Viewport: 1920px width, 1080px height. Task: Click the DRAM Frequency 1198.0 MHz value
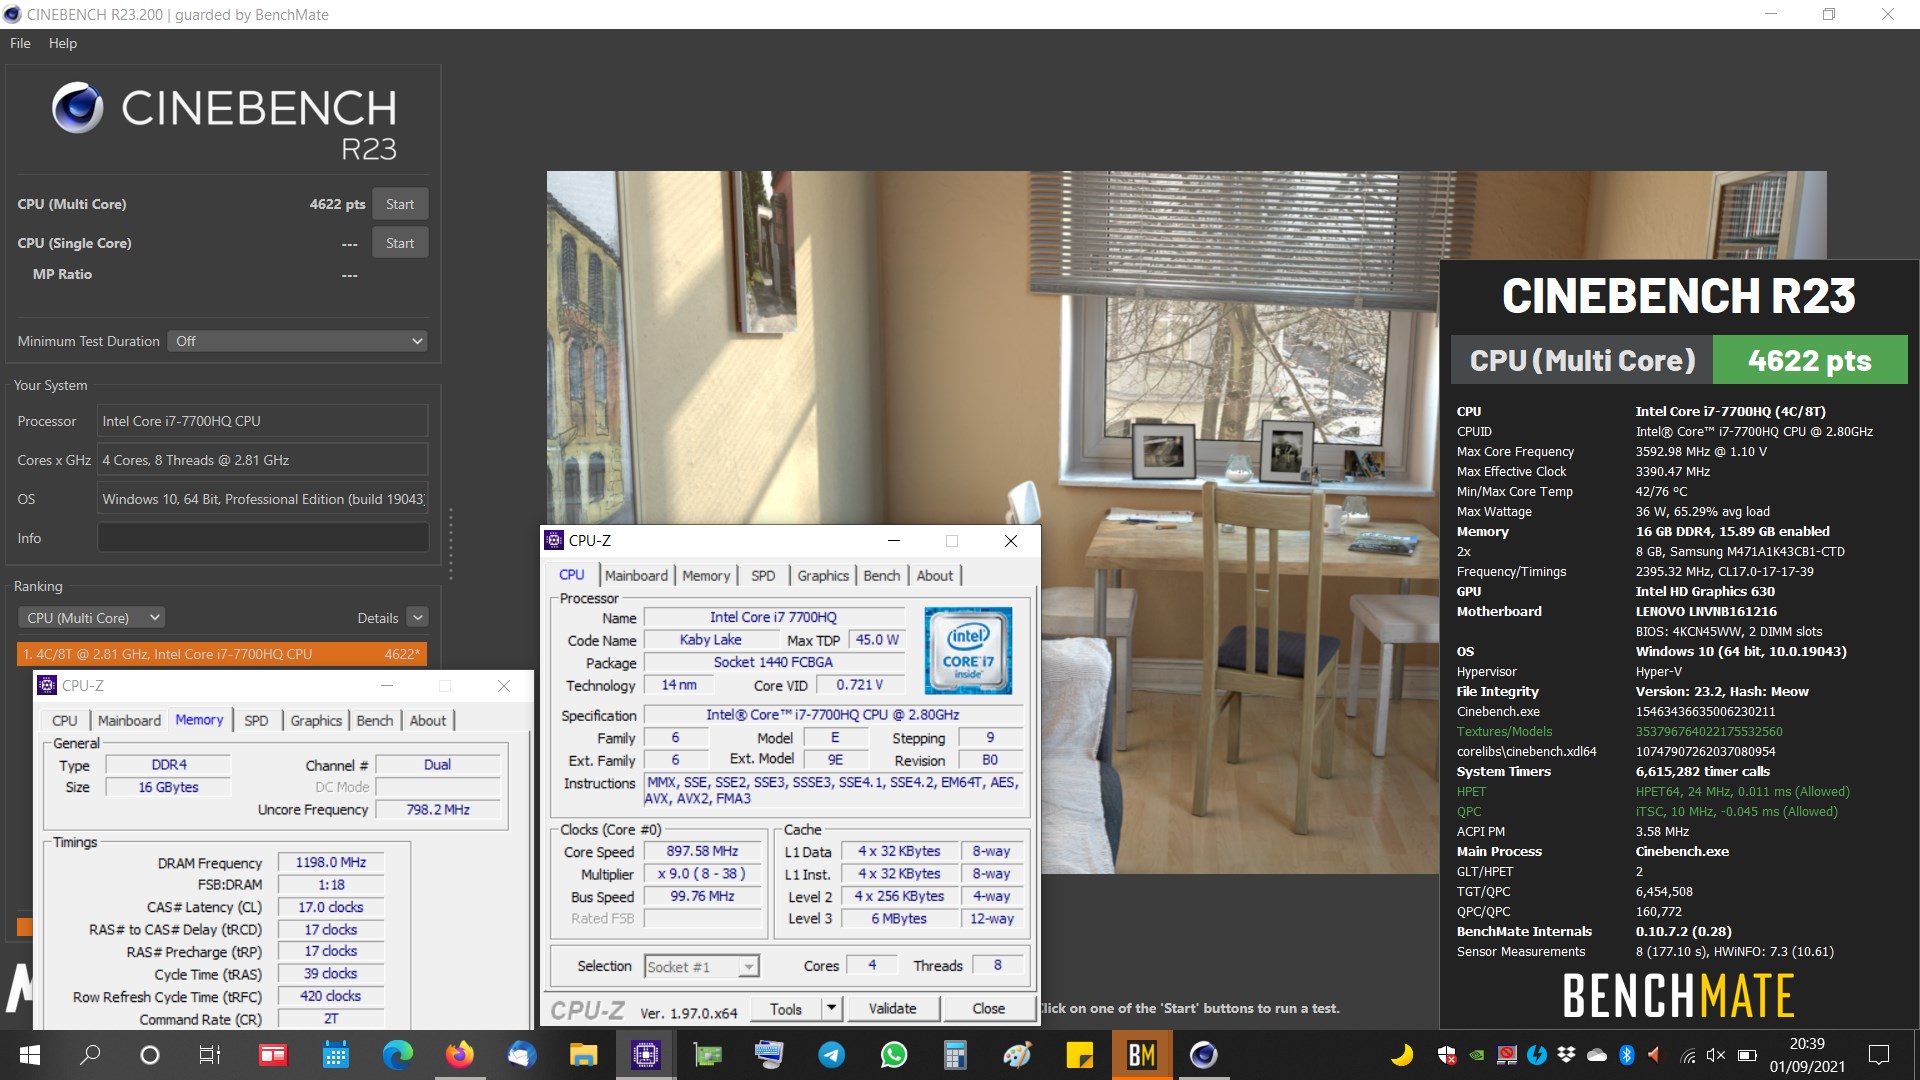coord(331,862)
